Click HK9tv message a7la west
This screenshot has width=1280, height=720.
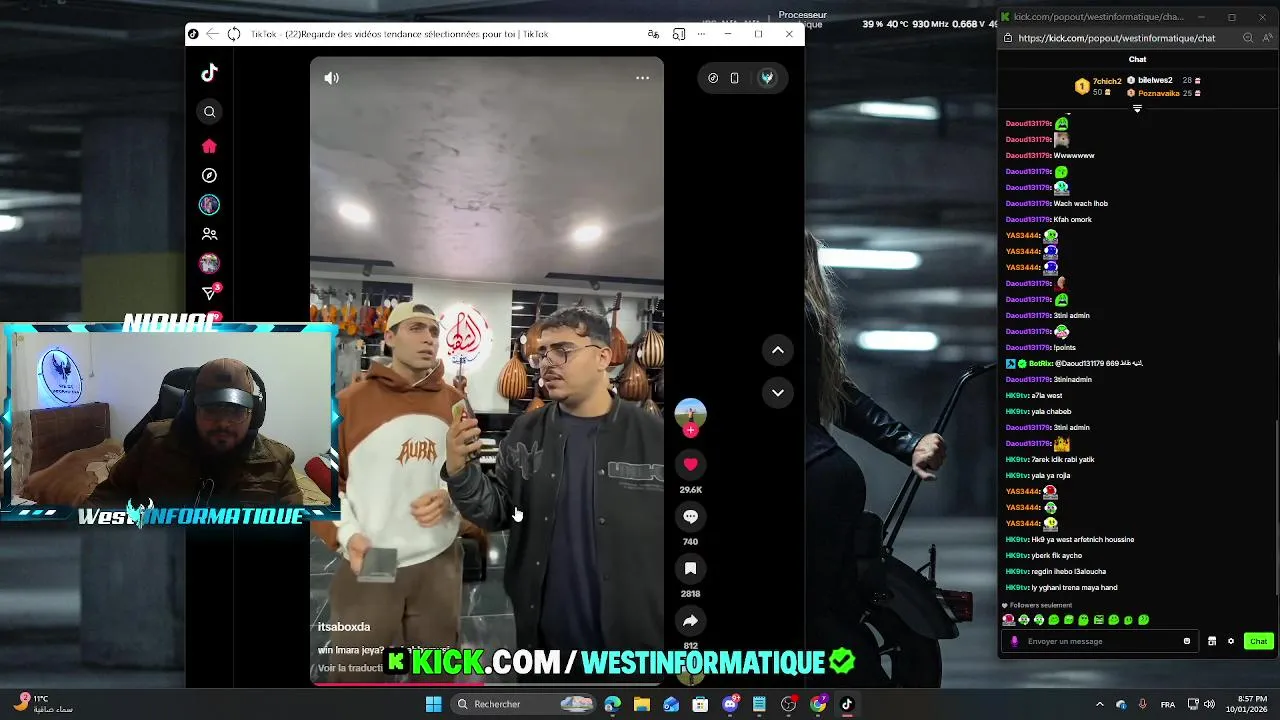[1033, 395]
